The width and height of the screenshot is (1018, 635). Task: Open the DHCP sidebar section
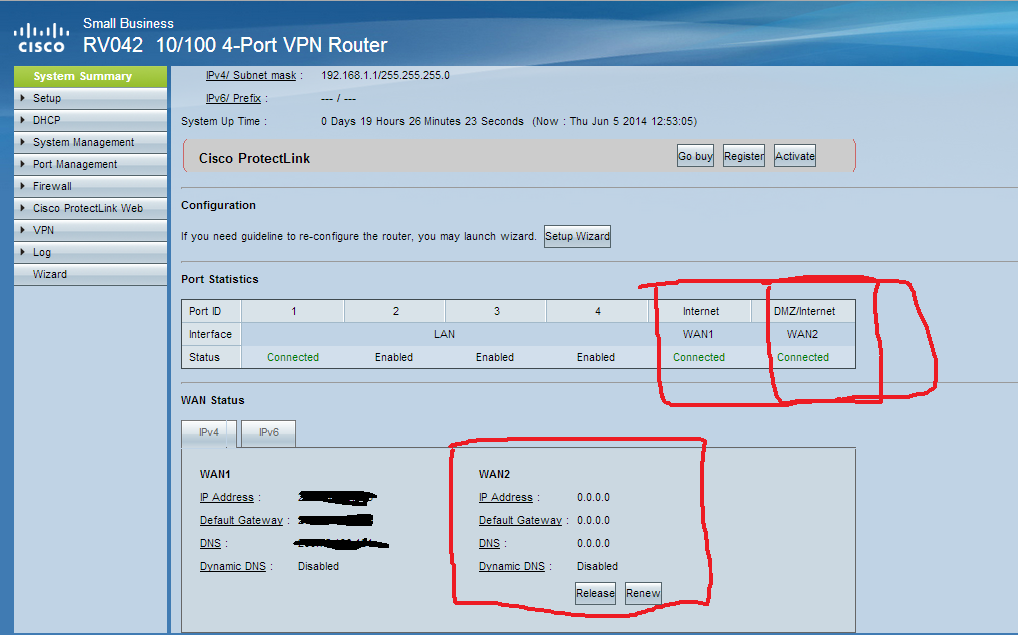click(90, 120)
